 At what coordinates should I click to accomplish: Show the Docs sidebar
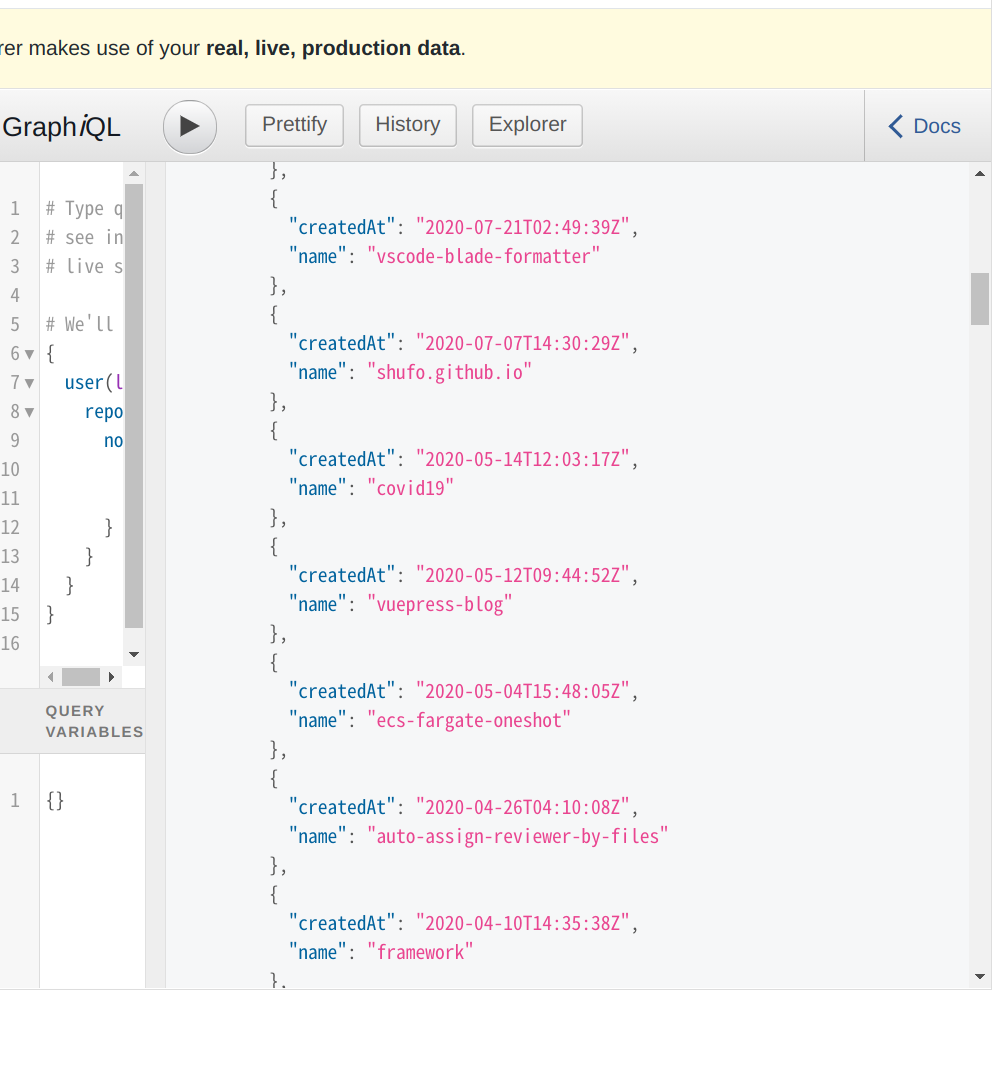[x=925, y=126]
